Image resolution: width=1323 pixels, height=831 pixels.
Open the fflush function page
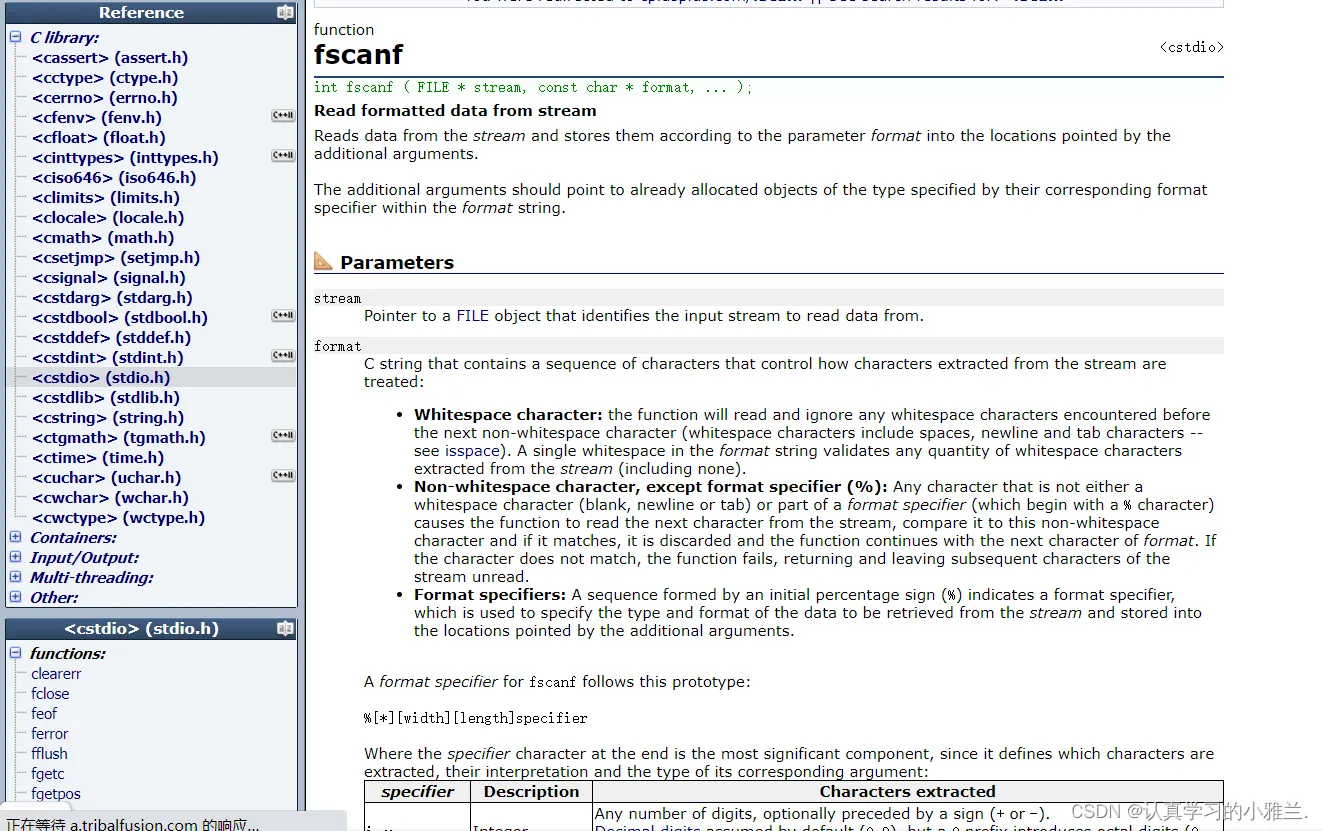49,754
